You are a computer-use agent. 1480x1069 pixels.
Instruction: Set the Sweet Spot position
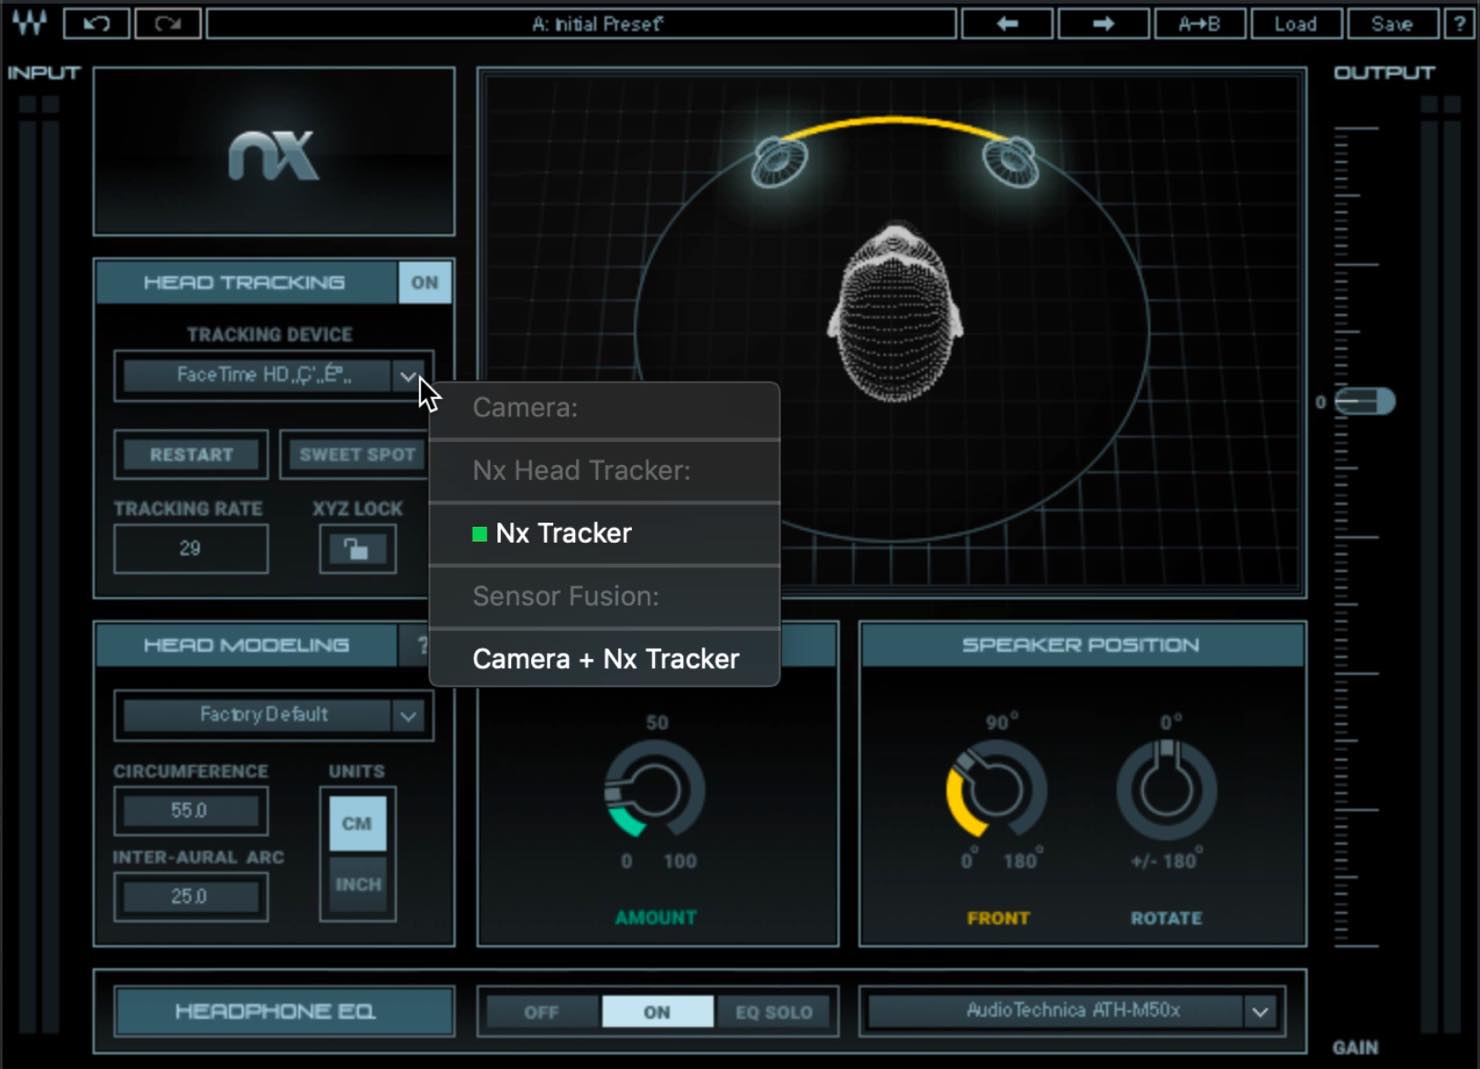click(x=356, y=455)
